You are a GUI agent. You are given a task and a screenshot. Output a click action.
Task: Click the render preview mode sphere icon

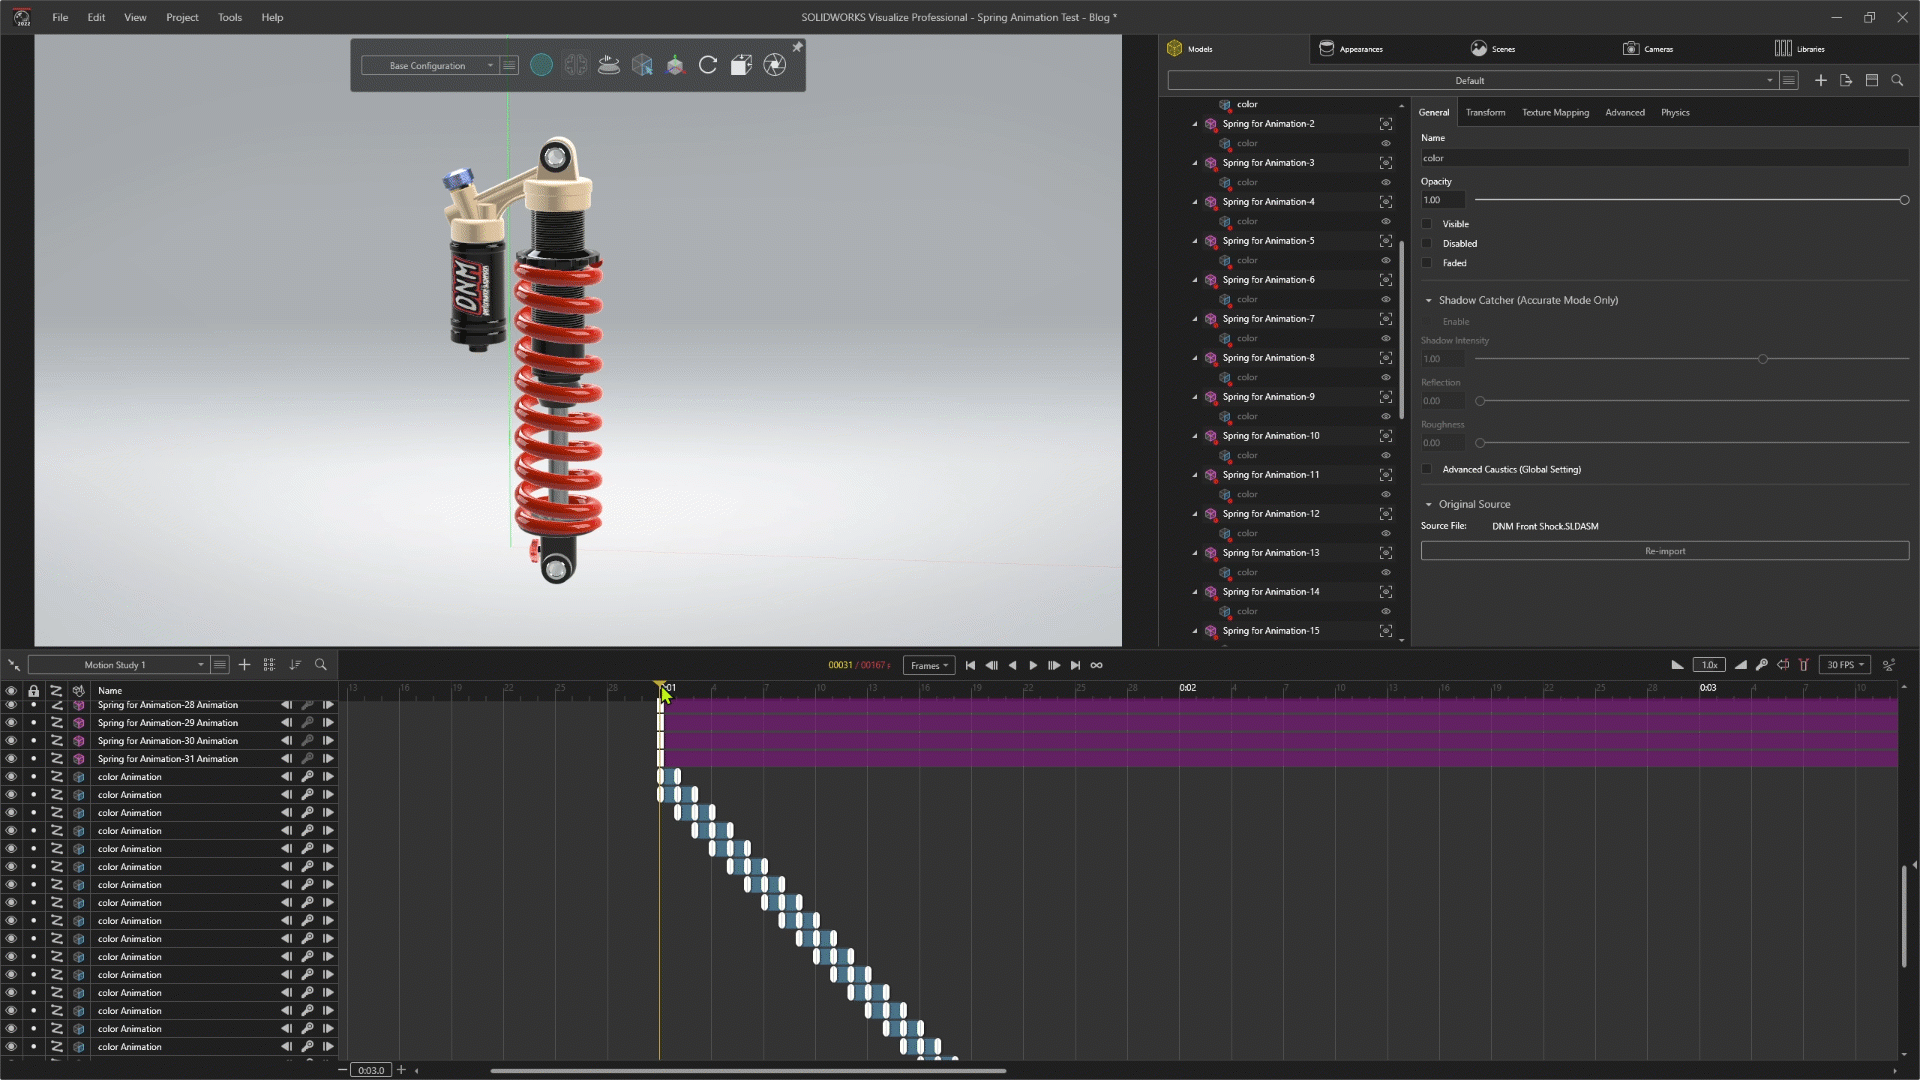(541, 65)
